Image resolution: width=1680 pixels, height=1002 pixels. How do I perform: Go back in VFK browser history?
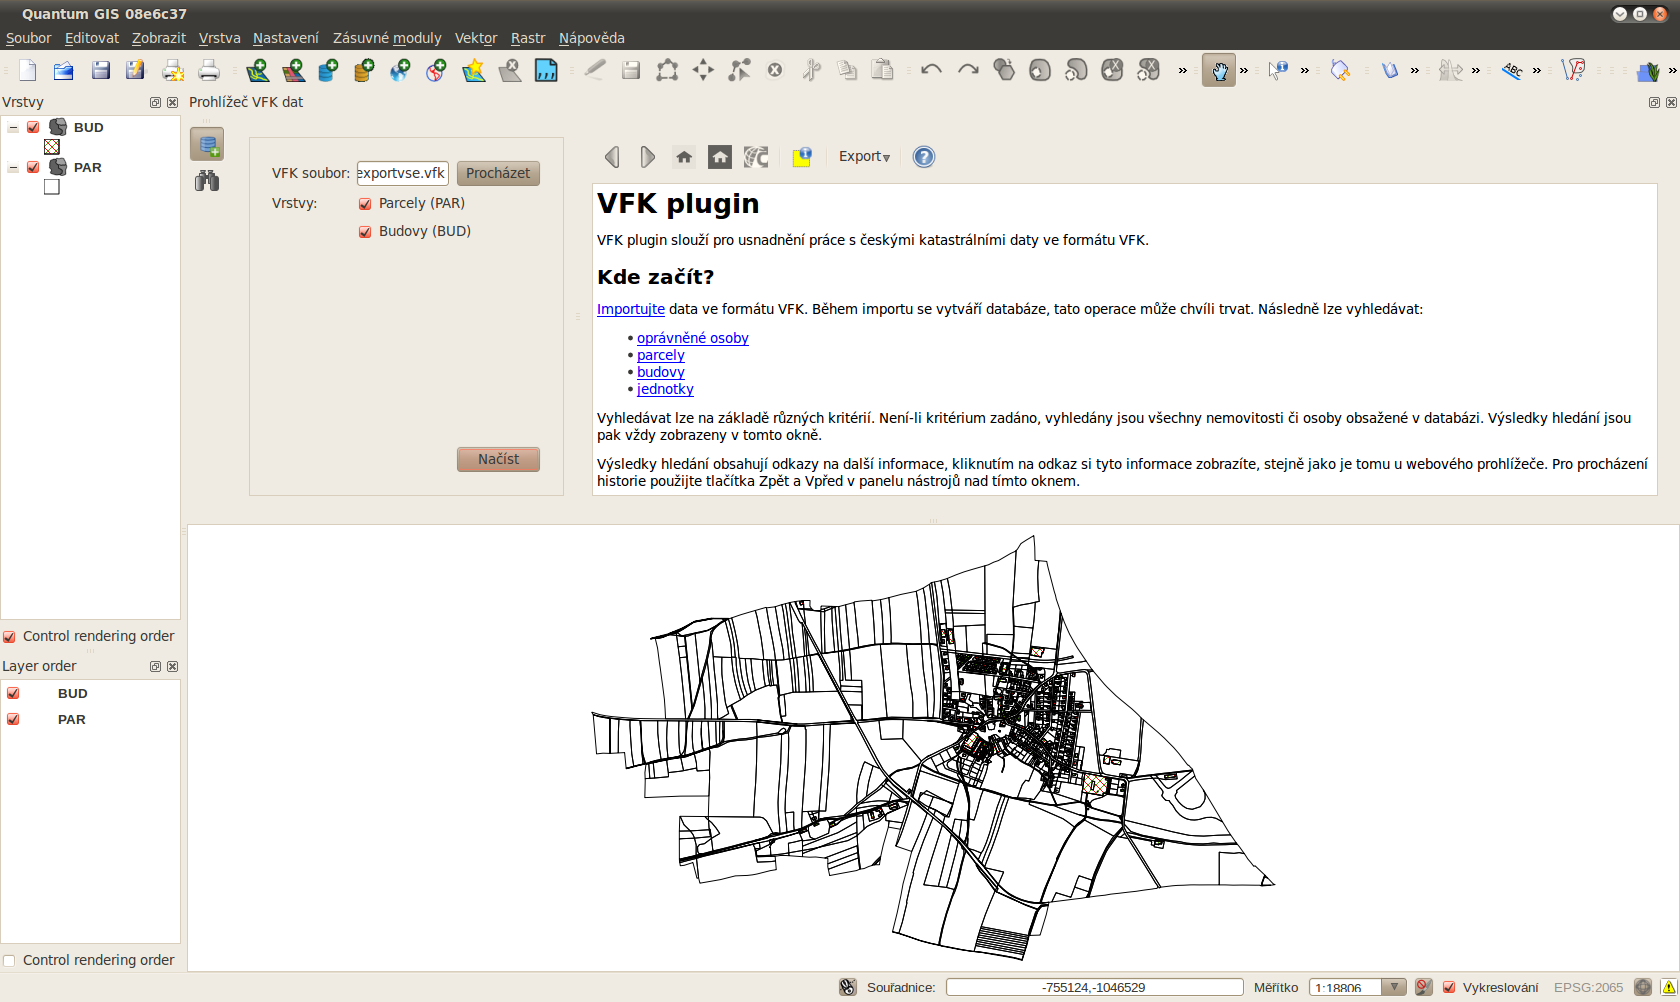coord(612,157)
